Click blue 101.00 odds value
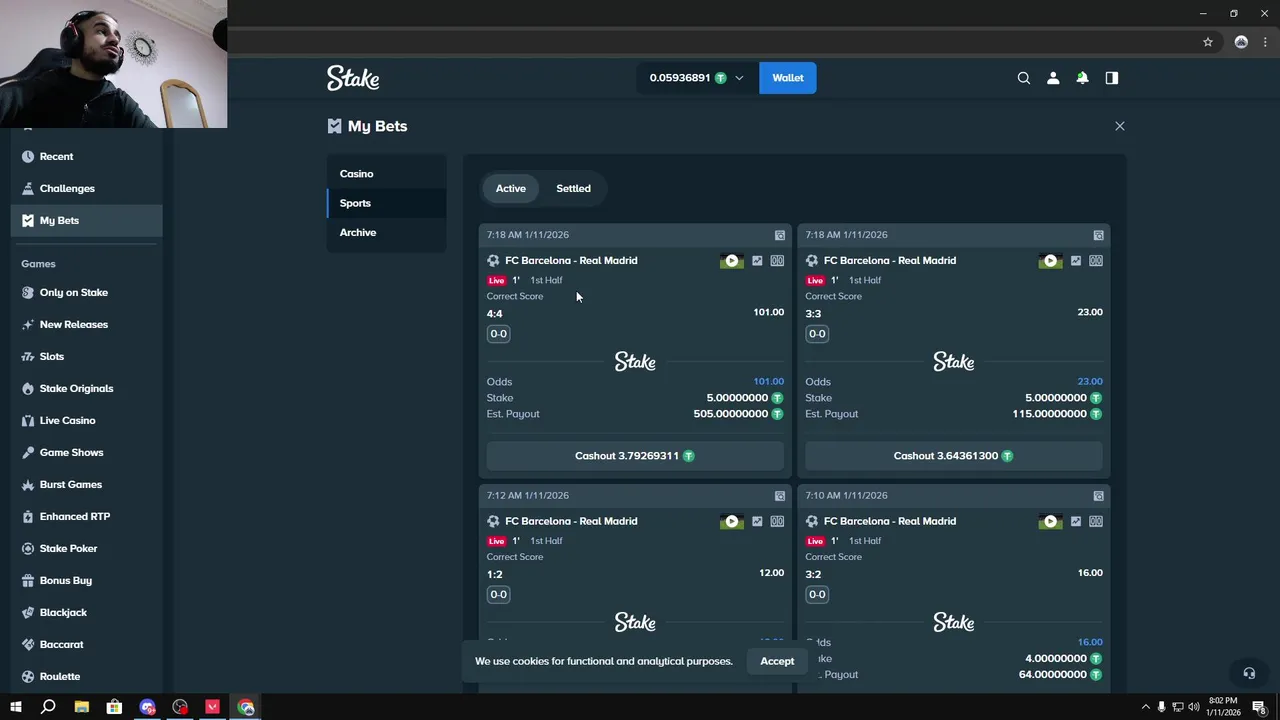 coord(768,382)
